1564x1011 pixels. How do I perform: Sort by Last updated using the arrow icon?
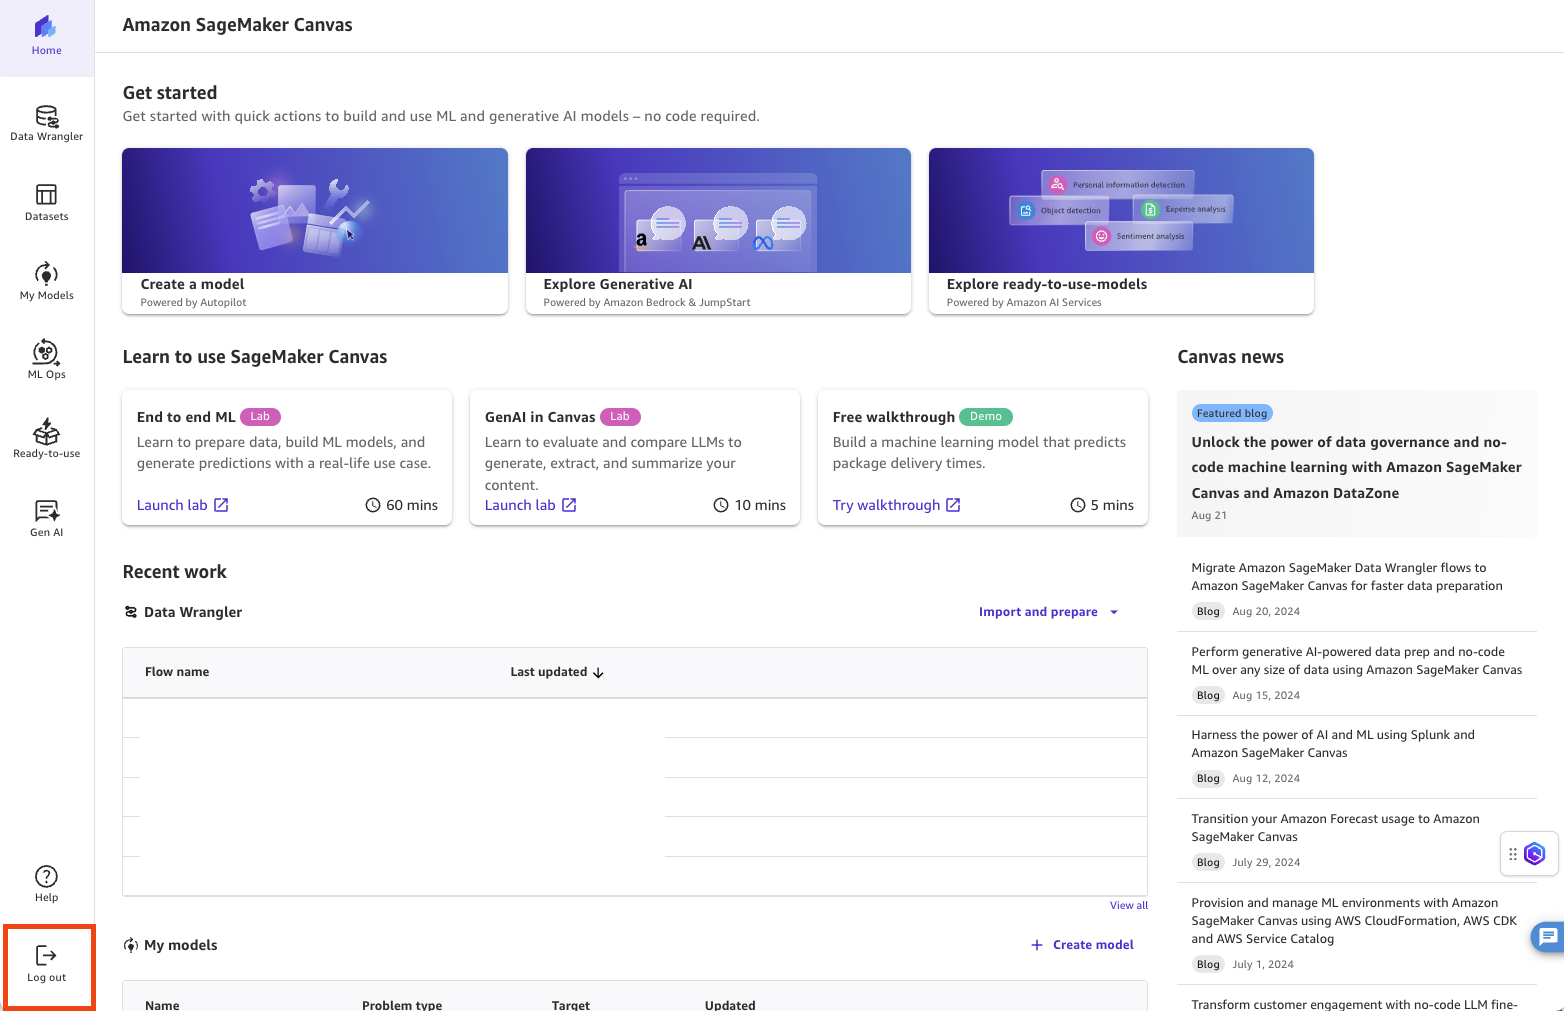tap(598, 673)
